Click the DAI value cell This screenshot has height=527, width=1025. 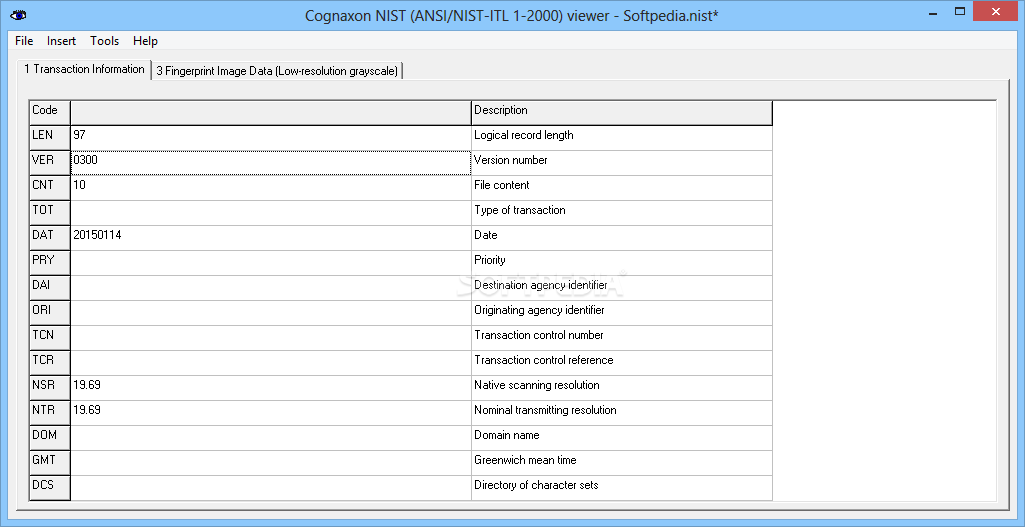pyautogui.click(x=271, y=288)
